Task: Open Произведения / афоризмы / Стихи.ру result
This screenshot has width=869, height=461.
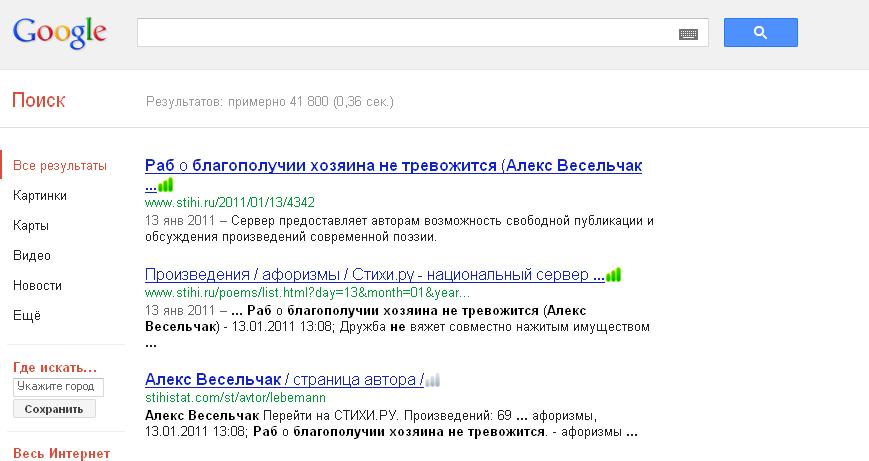Action: 374,274
